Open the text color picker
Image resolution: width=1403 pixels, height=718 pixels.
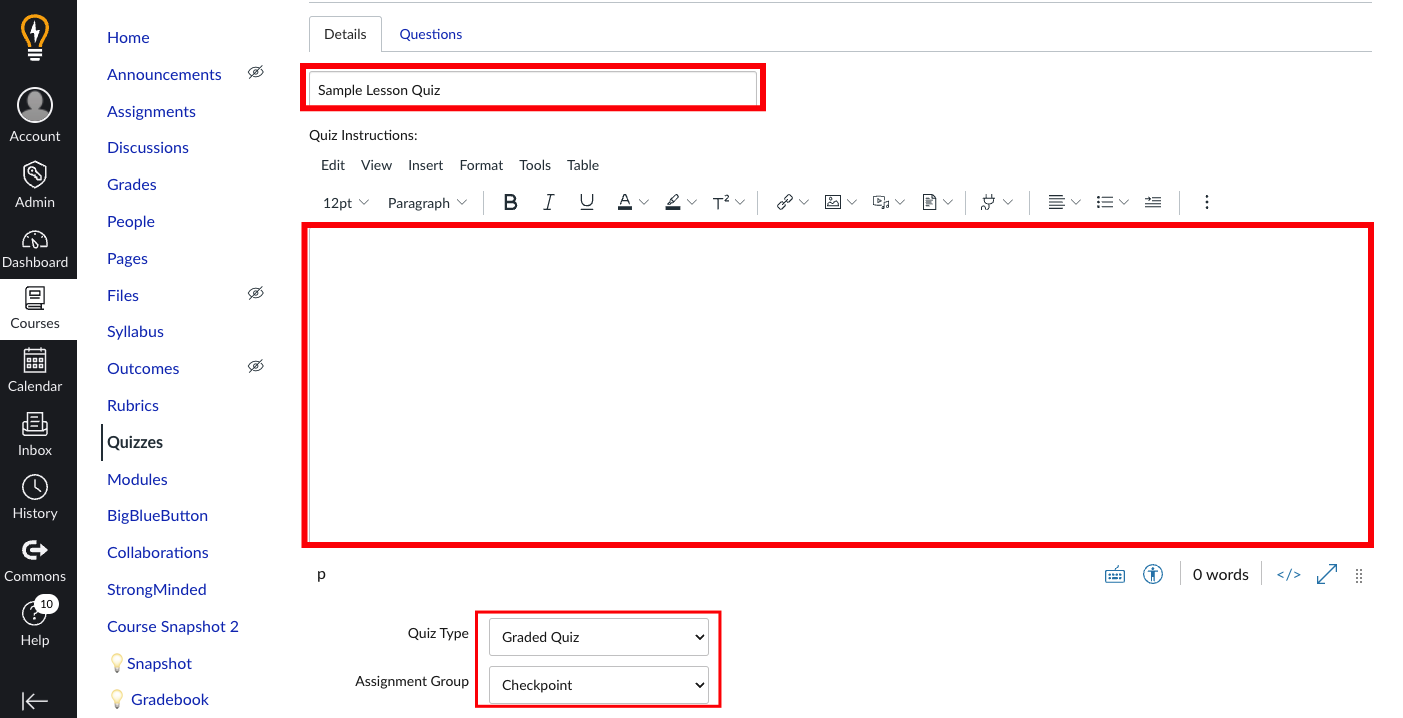point(625,202)
